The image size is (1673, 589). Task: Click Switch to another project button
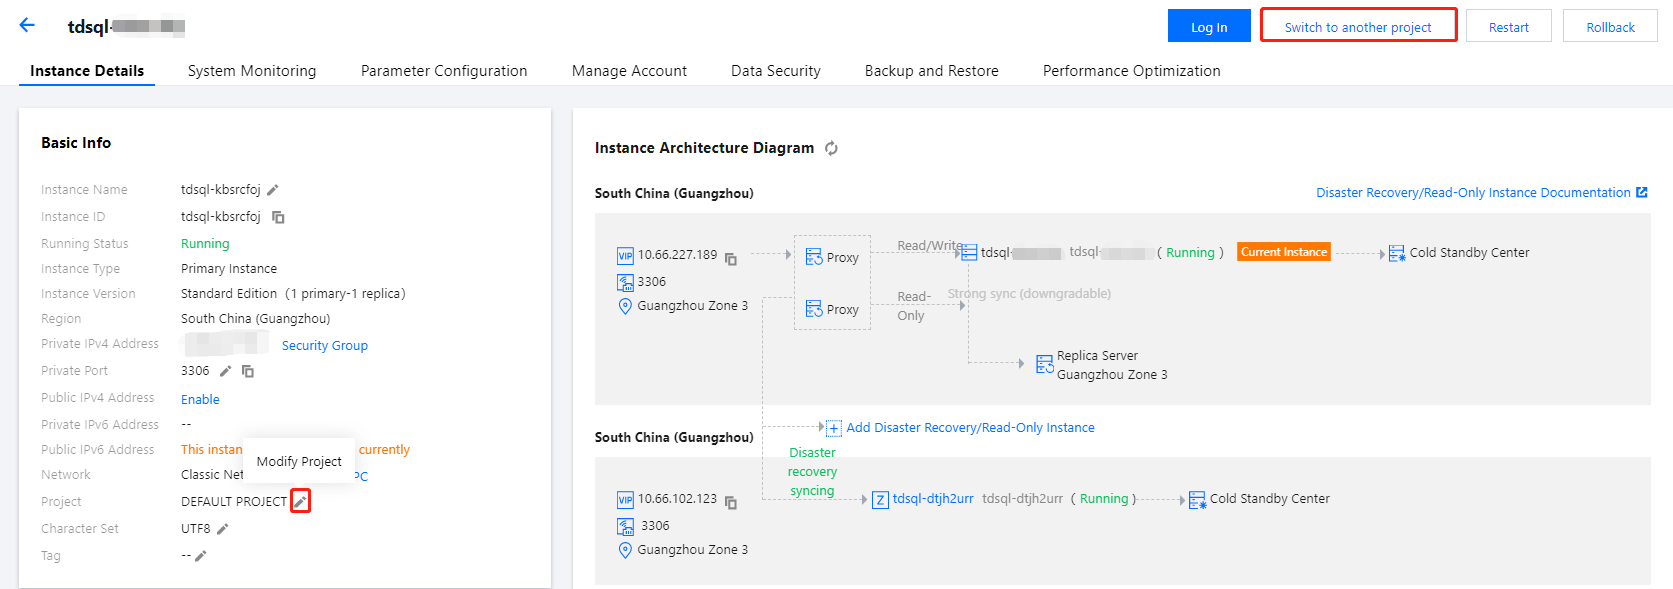click(x=1358, y=27)
